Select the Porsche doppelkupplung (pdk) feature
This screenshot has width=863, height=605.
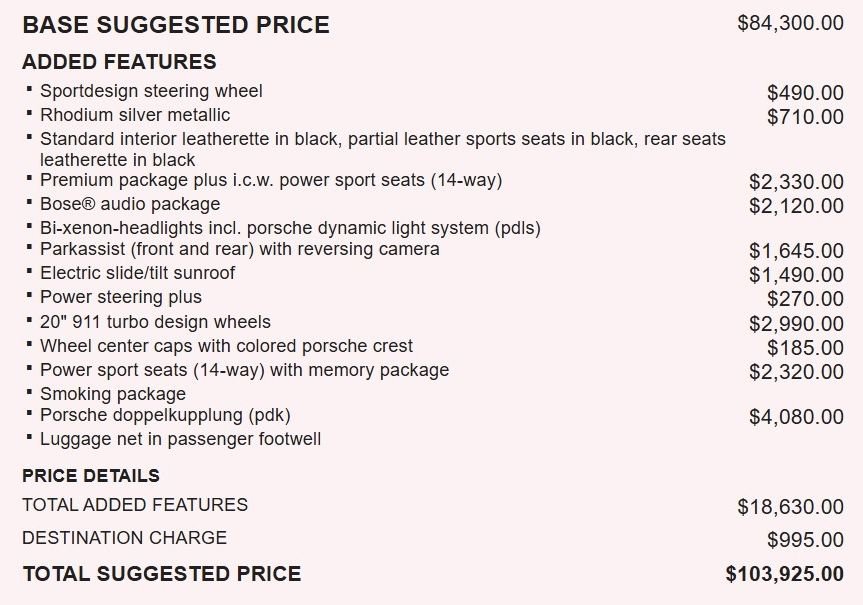click(165, 415)
